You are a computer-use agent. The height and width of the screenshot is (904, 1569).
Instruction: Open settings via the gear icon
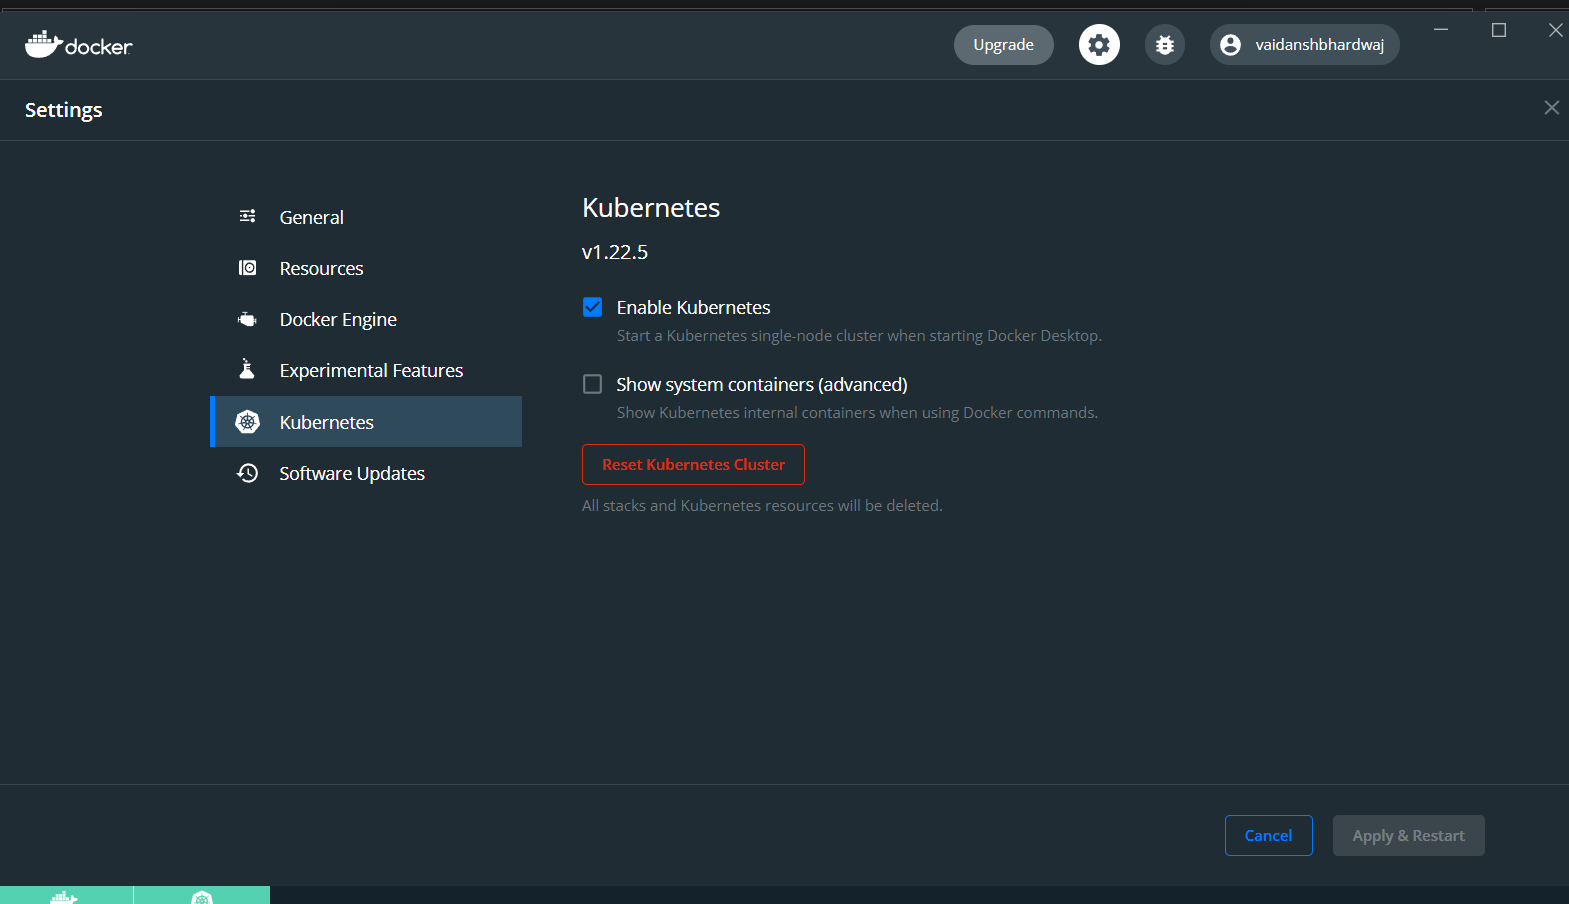(1099, 45)
